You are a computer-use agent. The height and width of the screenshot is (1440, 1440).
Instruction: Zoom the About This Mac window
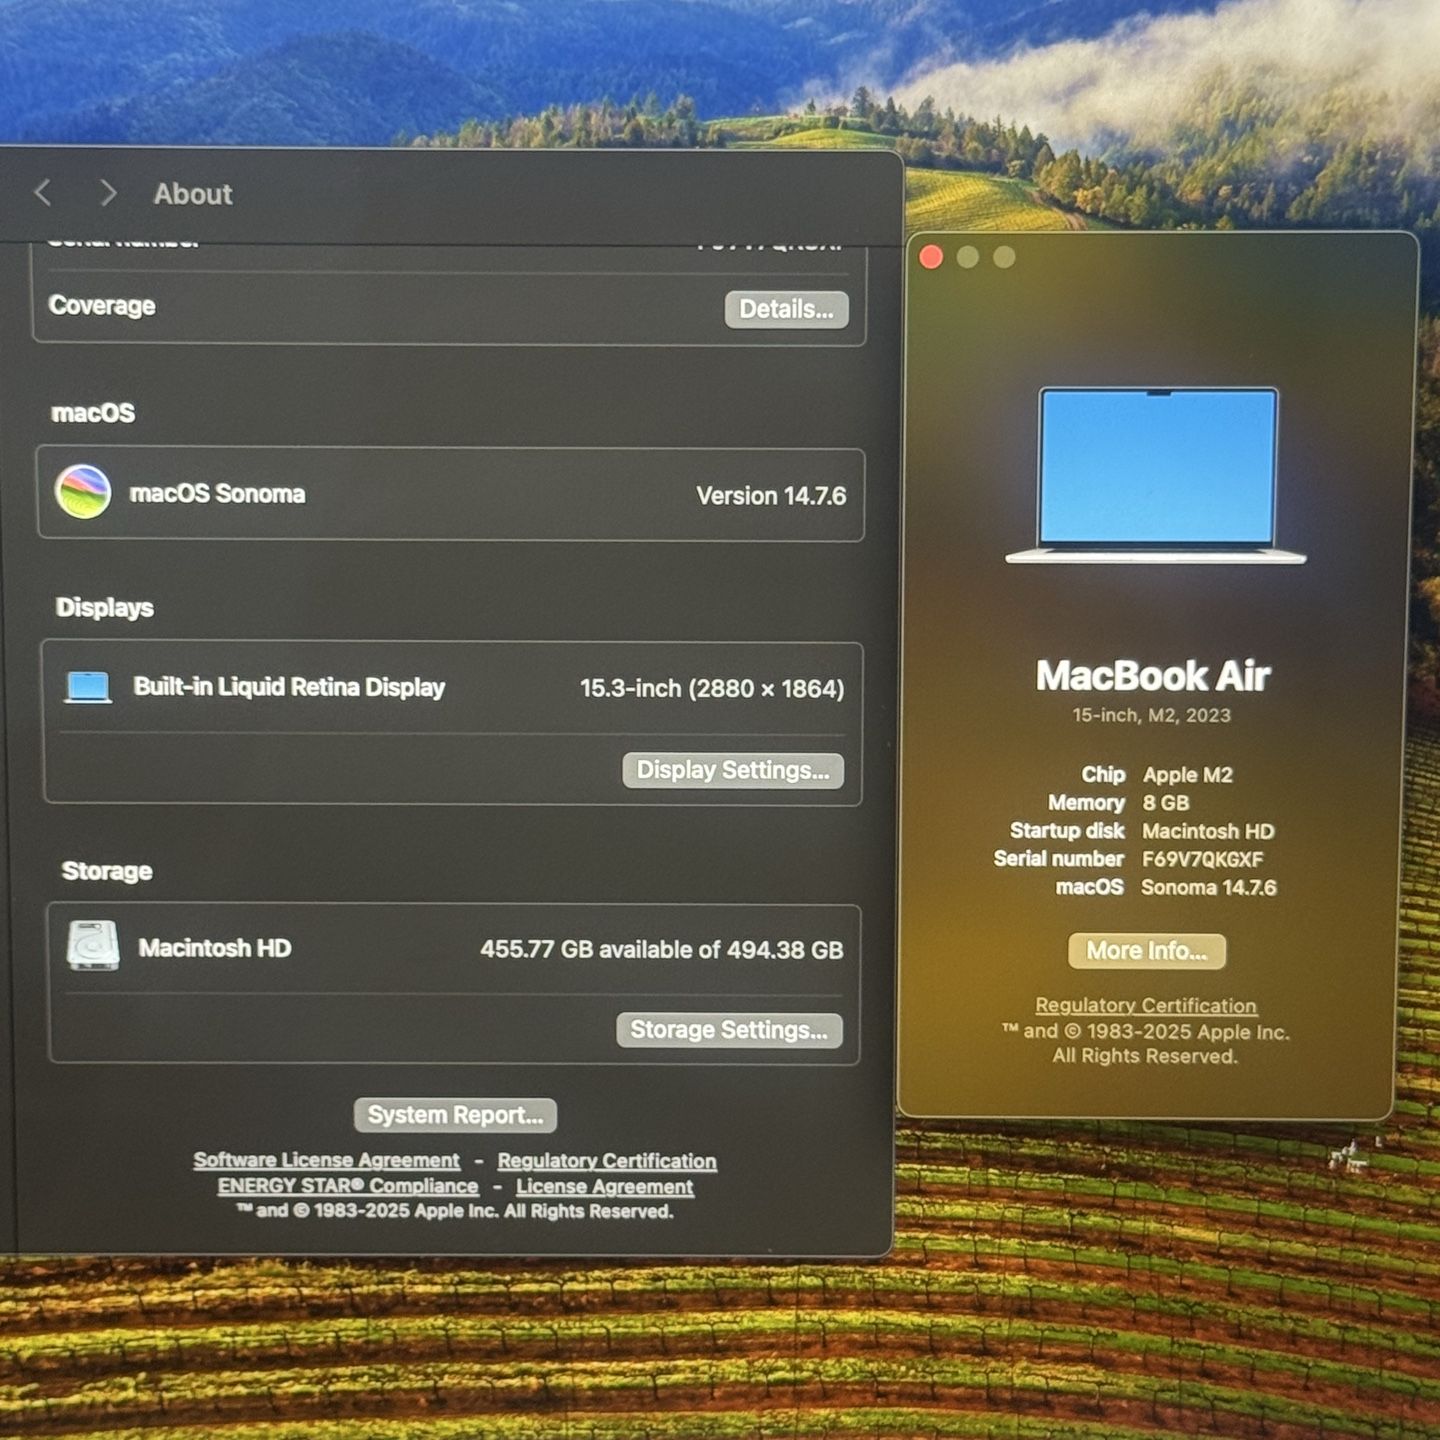point(1004,257)
